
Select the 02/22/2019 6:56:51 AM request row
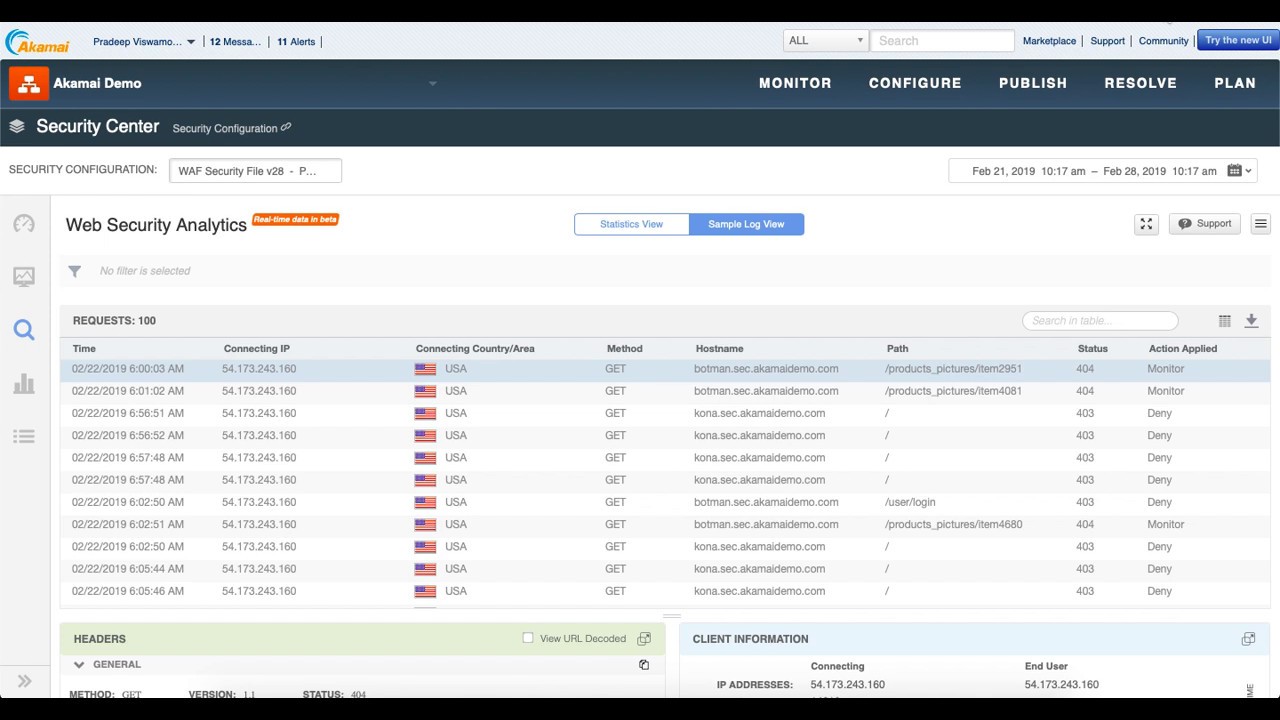pos(665,413)
